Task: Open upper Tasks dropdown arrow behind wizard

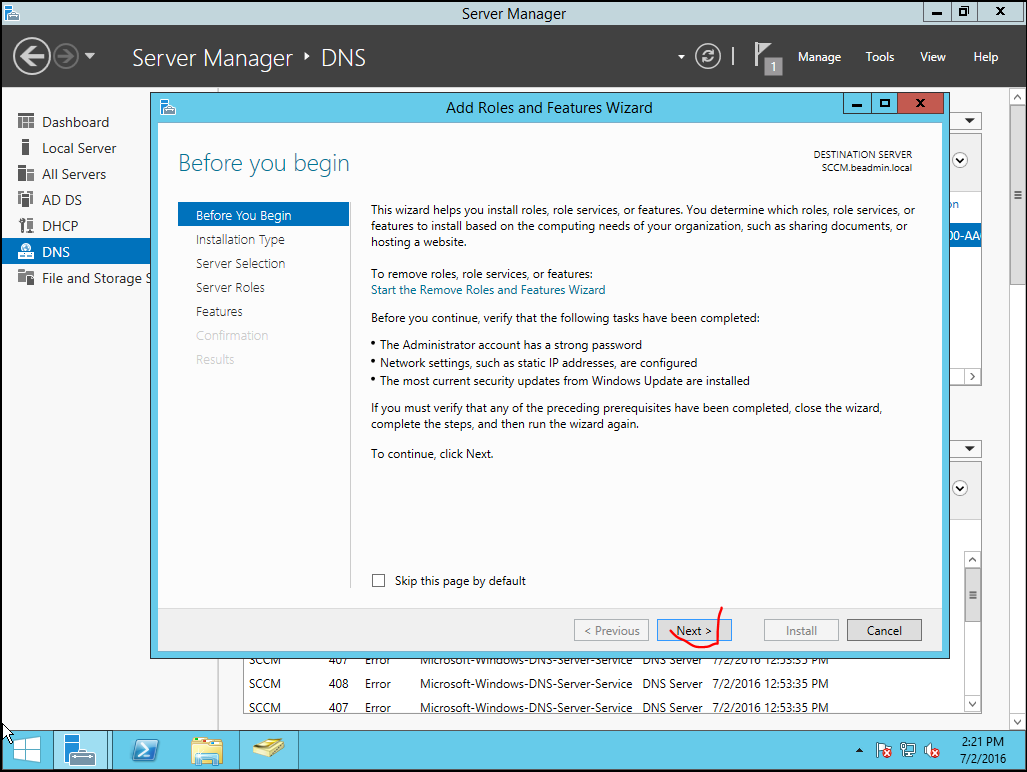Action: click(969, 120)
